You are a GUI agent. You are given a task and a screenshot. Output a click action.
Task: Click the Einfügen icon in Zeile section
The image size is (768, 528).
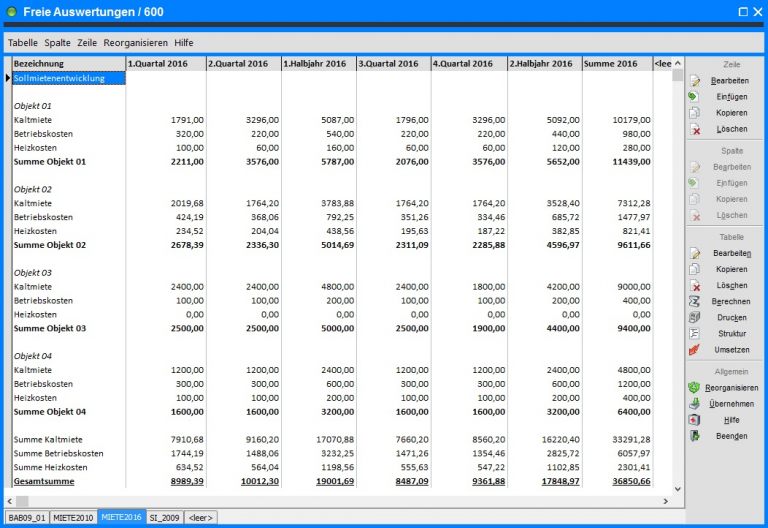click(694, 97)
